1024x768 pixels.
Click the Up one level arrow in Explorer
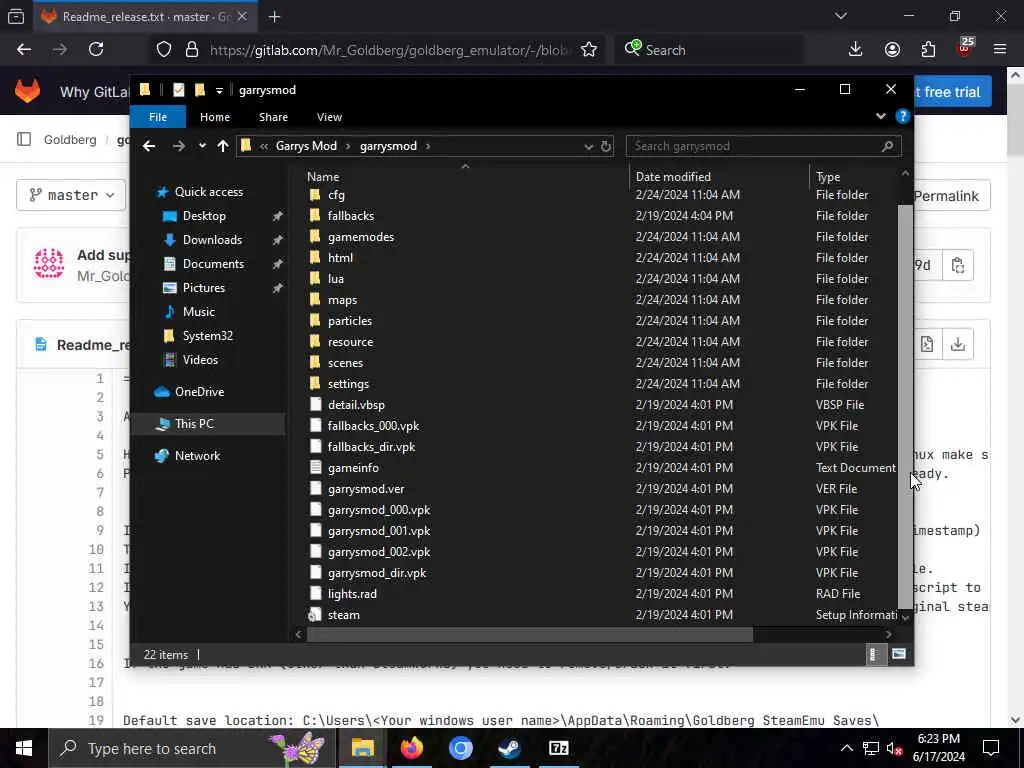pos(223,146)
